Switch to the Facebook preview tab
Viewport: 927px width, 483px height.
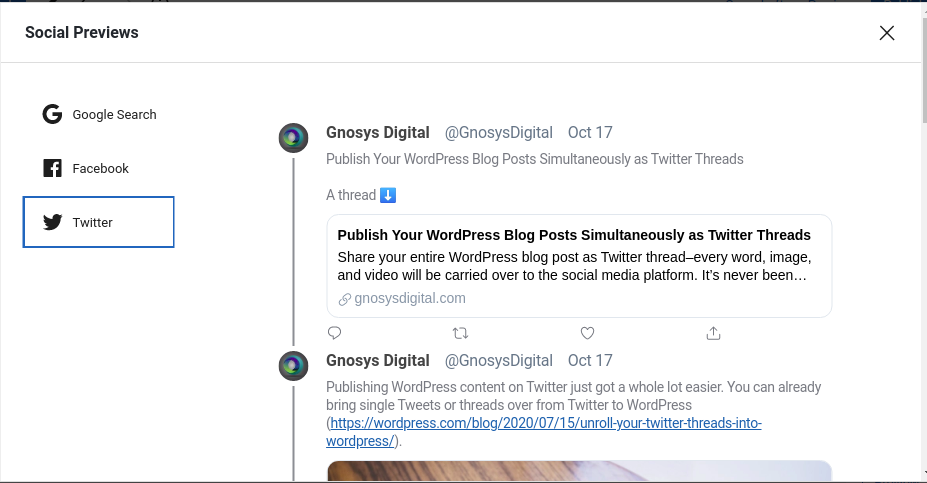(99, 168)
